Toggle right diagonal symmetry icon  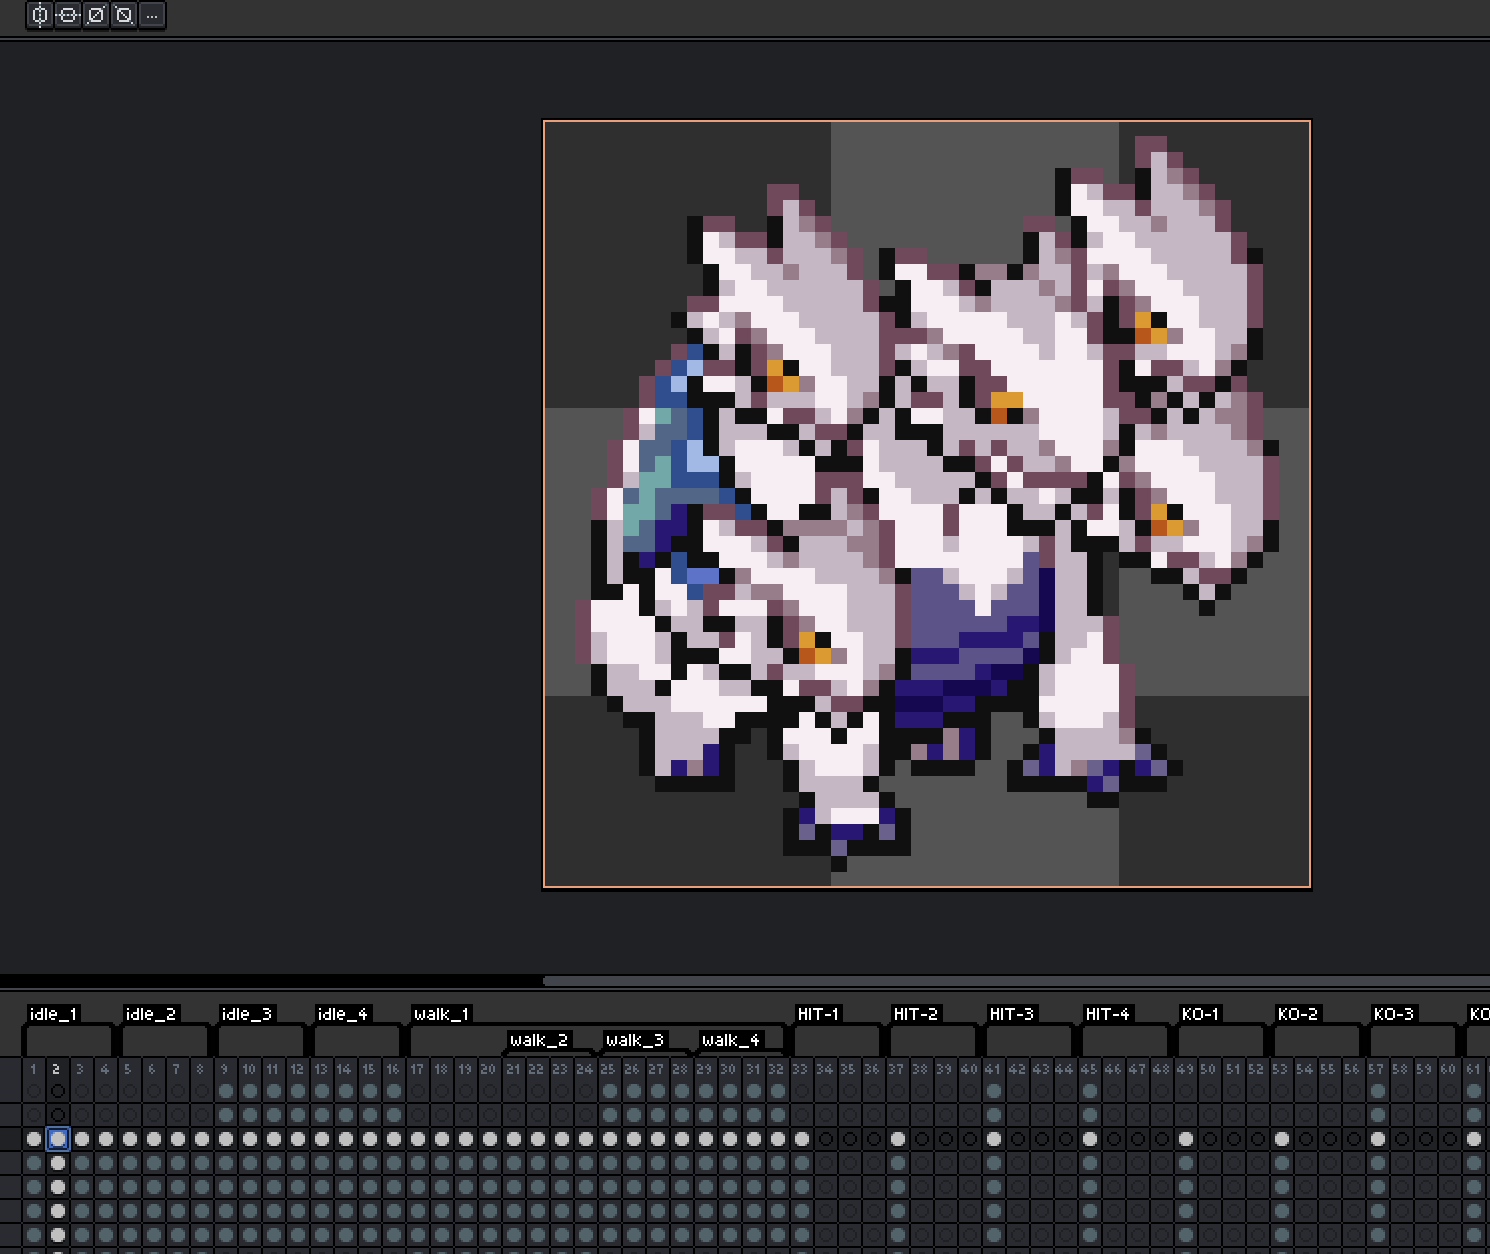96,15
